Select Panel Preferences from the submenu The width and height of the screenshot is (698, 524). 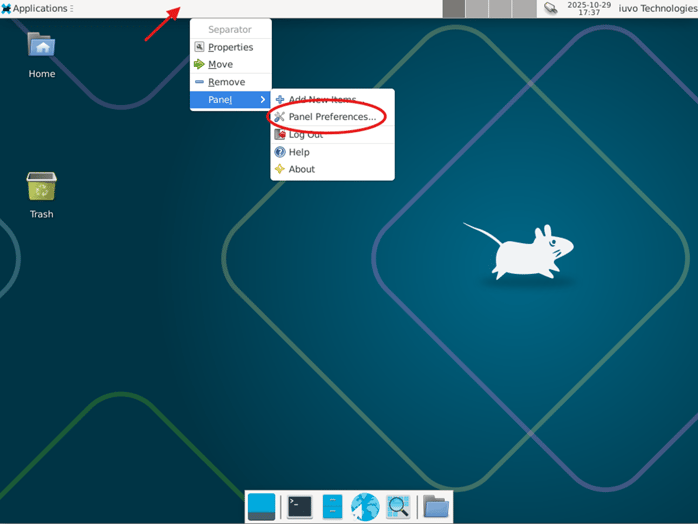click(x=332, y=117)
